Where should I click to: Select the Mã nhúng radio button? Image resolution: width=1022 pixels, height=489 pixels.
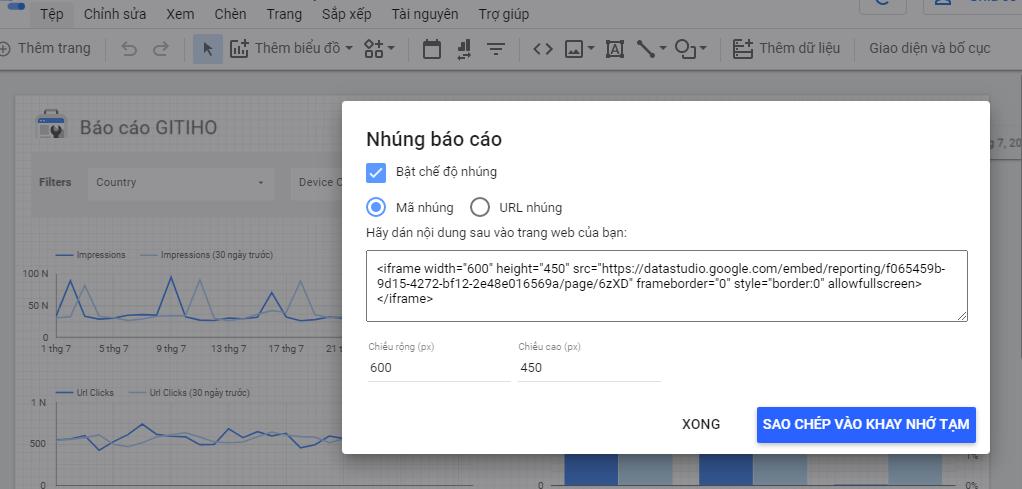[376, 207]
